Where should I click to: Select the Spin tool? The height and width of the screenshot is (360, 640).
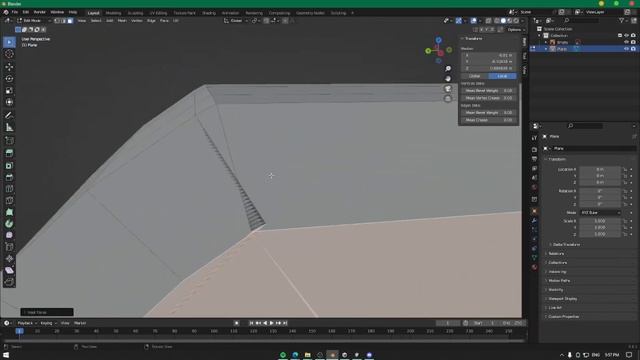9,224
